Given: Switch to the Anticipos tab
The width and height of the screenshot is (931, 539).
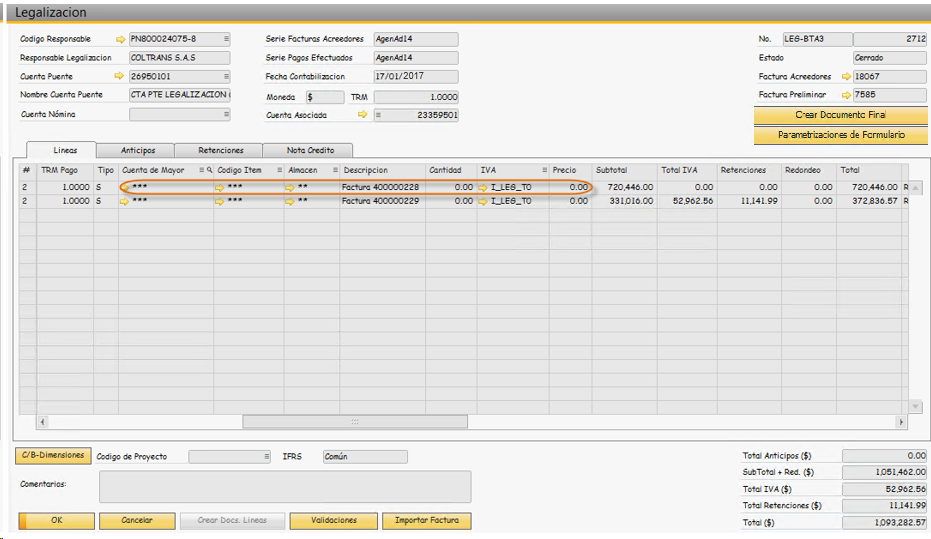Looking at the screenshot, I should (x=138, y=150).
